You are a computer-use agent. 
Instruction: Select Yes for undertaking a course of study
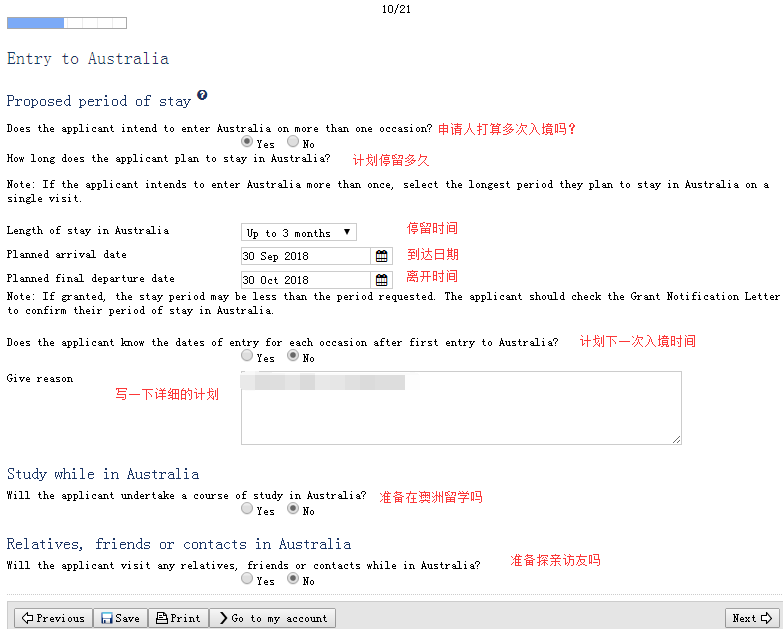pos(247,509)
